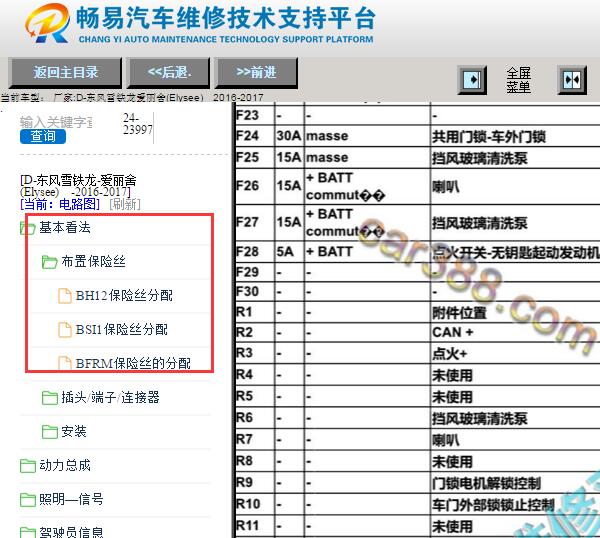Click 车门外部锁锁止控制 in row R10
600x538 pixels.
(493, 505)
